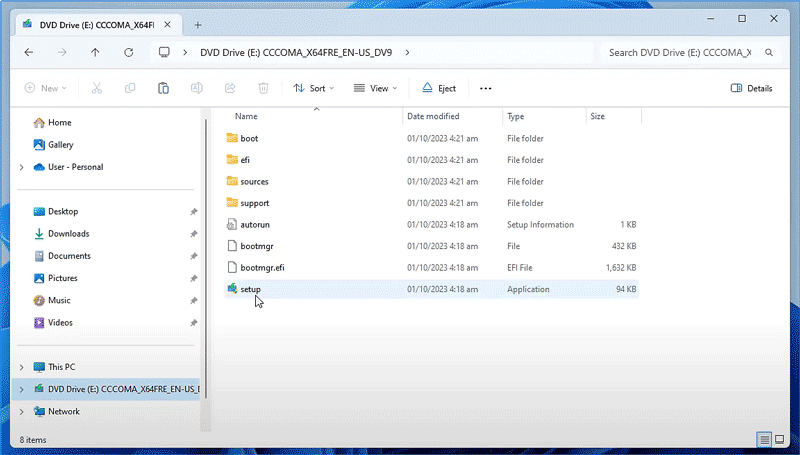Open Videos in quick access
Screen dimensions: 800x455
pyautogui.click(x=53, y=322)
